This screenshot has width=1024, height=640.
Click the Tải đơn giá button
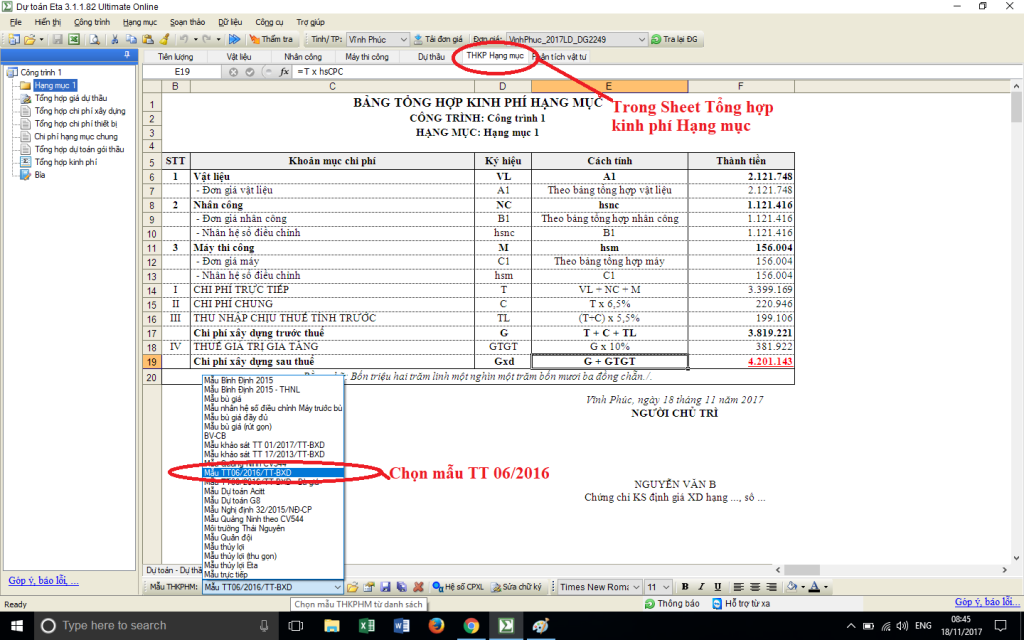(x=440, y=39)
